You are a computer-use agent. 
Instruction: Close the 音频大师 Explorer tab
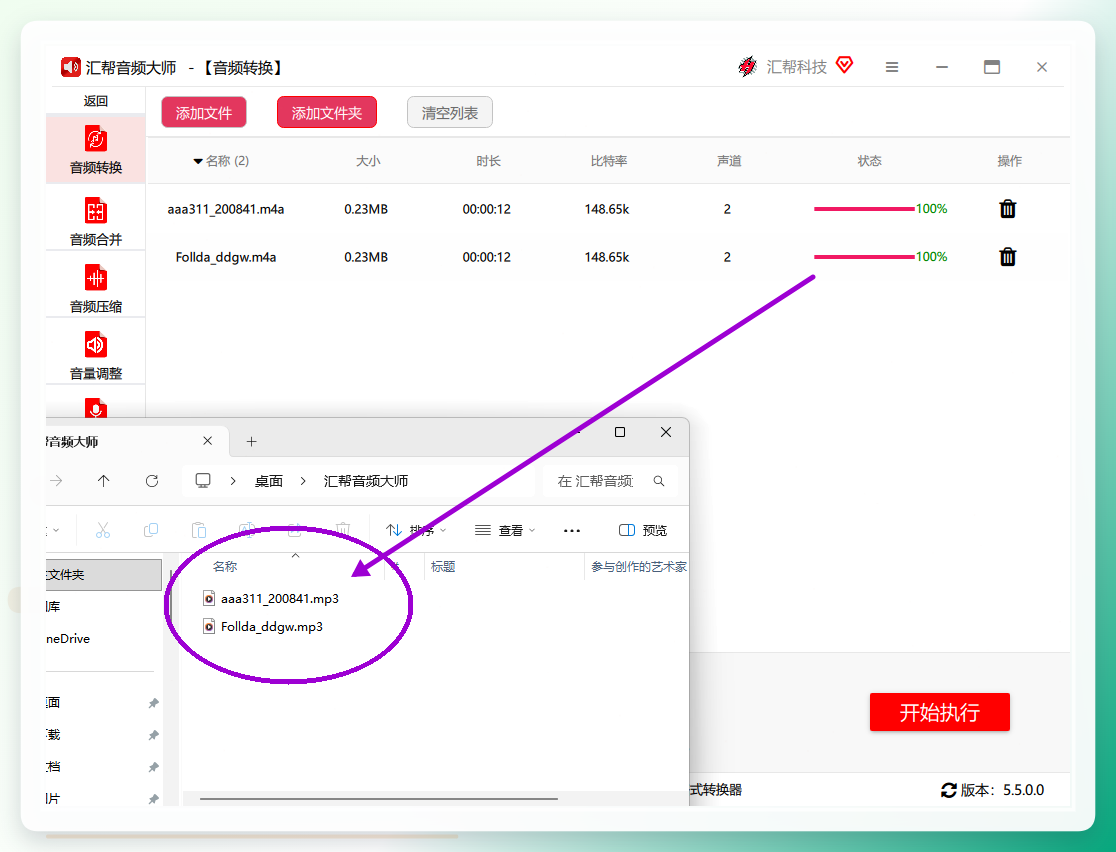coord(207,441)
